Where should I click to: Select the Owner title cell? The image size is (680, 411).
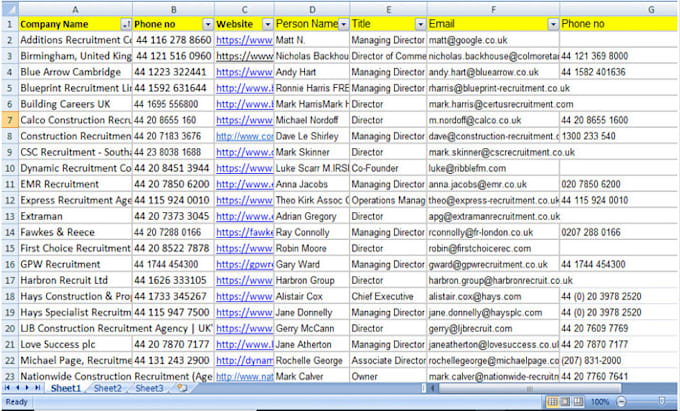tap(388, 376)
